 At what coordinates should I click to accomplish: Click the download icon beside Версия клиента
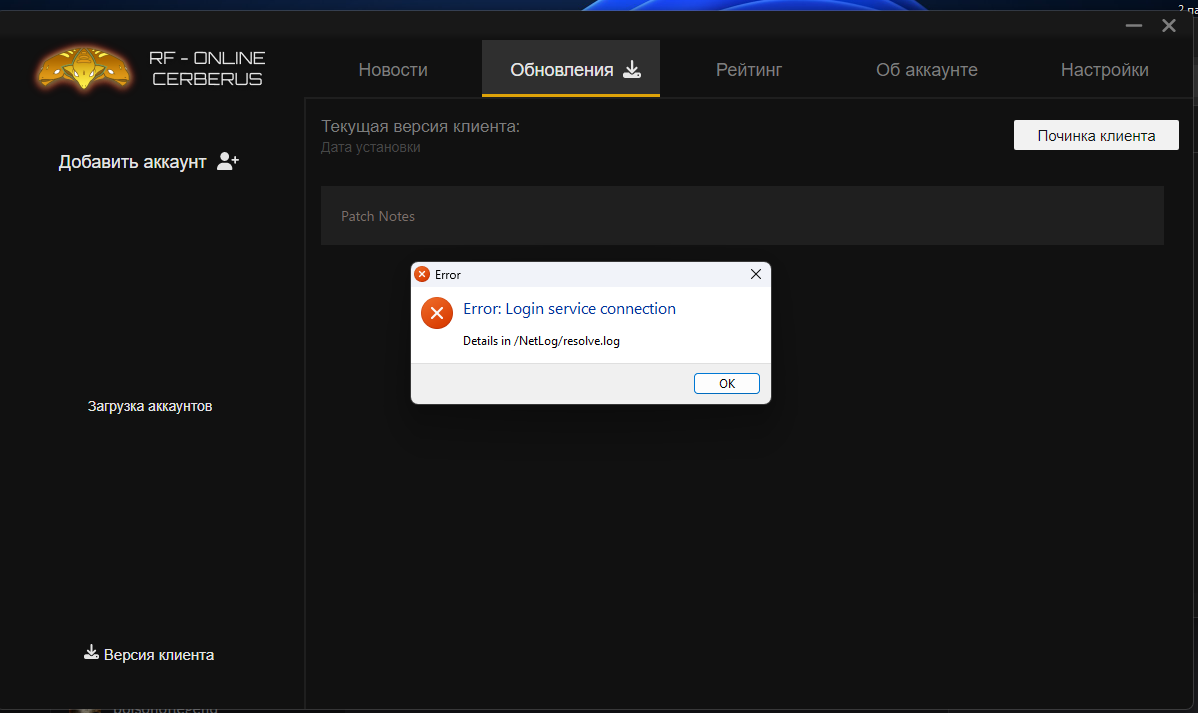click(91, 654)
